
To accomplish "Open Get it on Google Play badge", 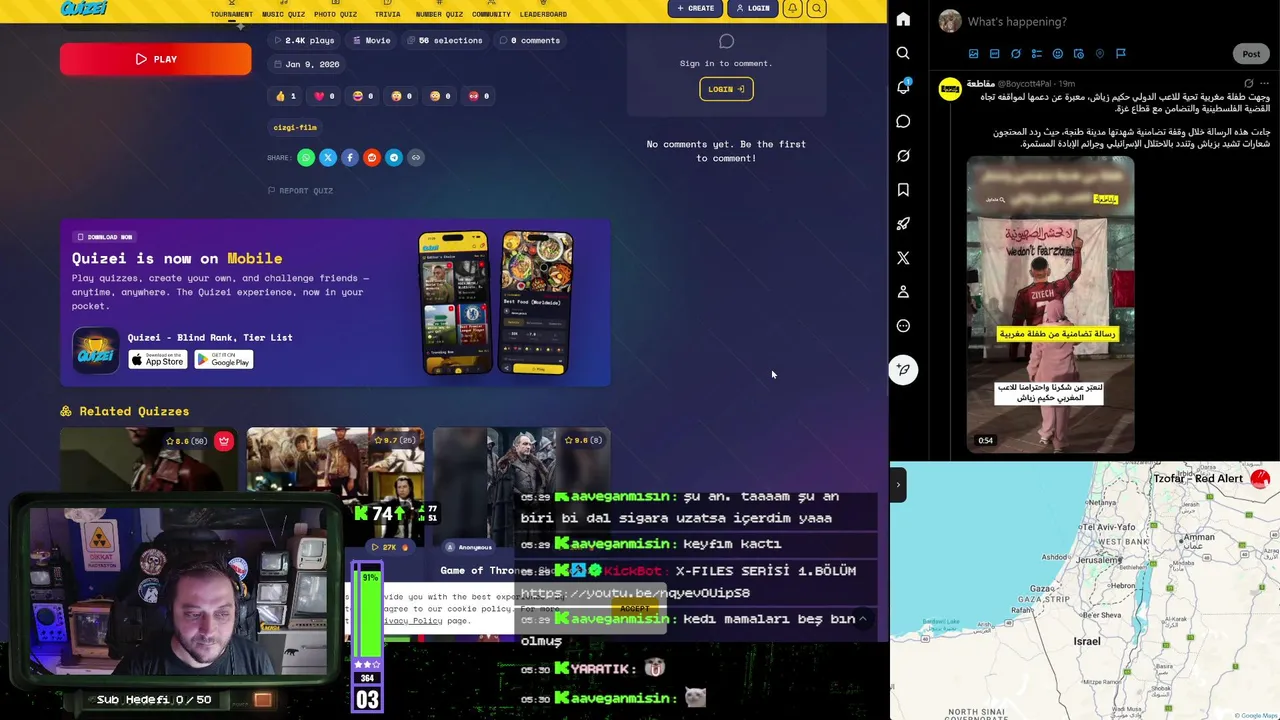I will 223,360.
